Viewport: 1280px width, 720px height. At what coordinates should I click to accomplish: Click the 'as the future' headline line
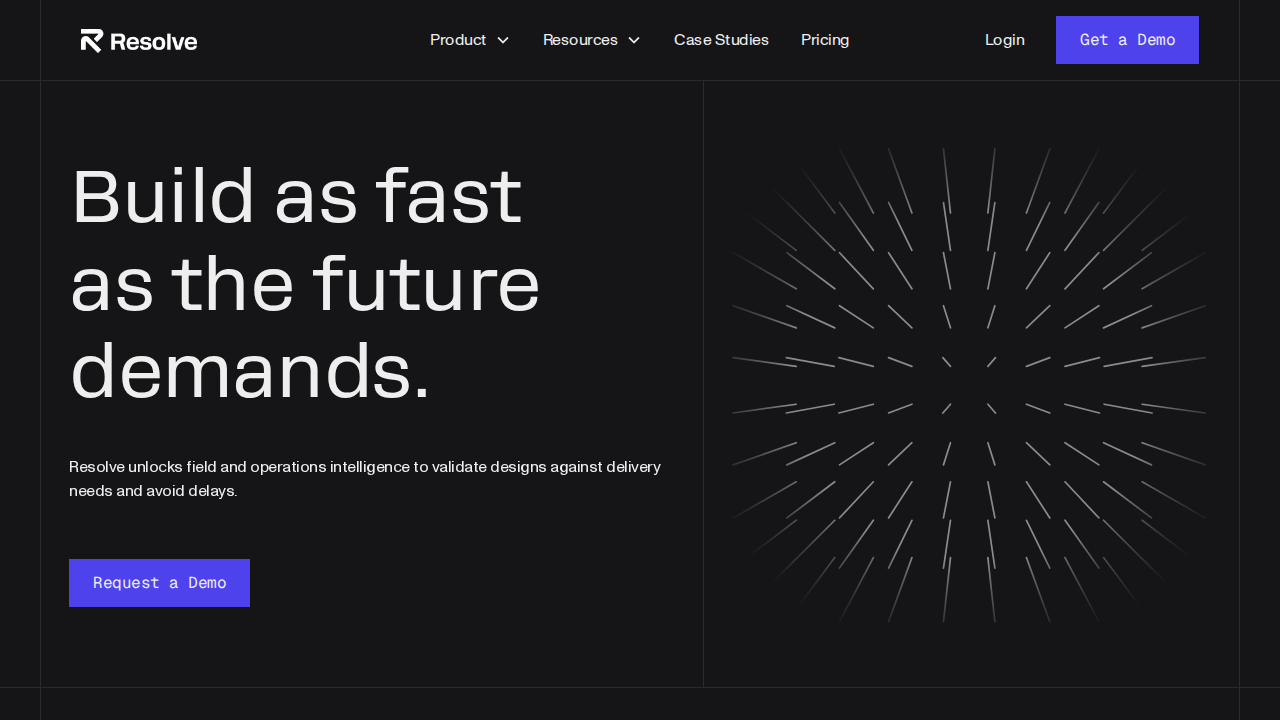(x=305, y=285)
